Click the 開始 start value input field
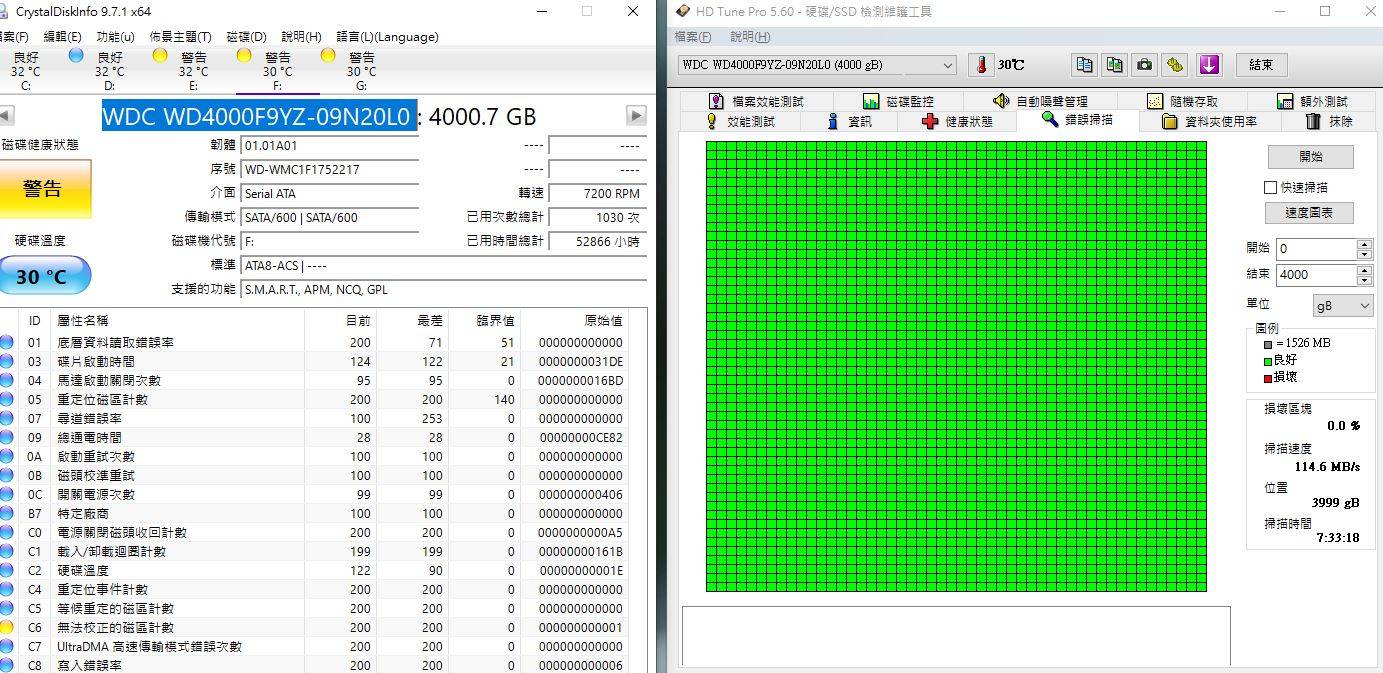Image resolution: width=1383 pixels, height=673 pixels. [1317, 249]
